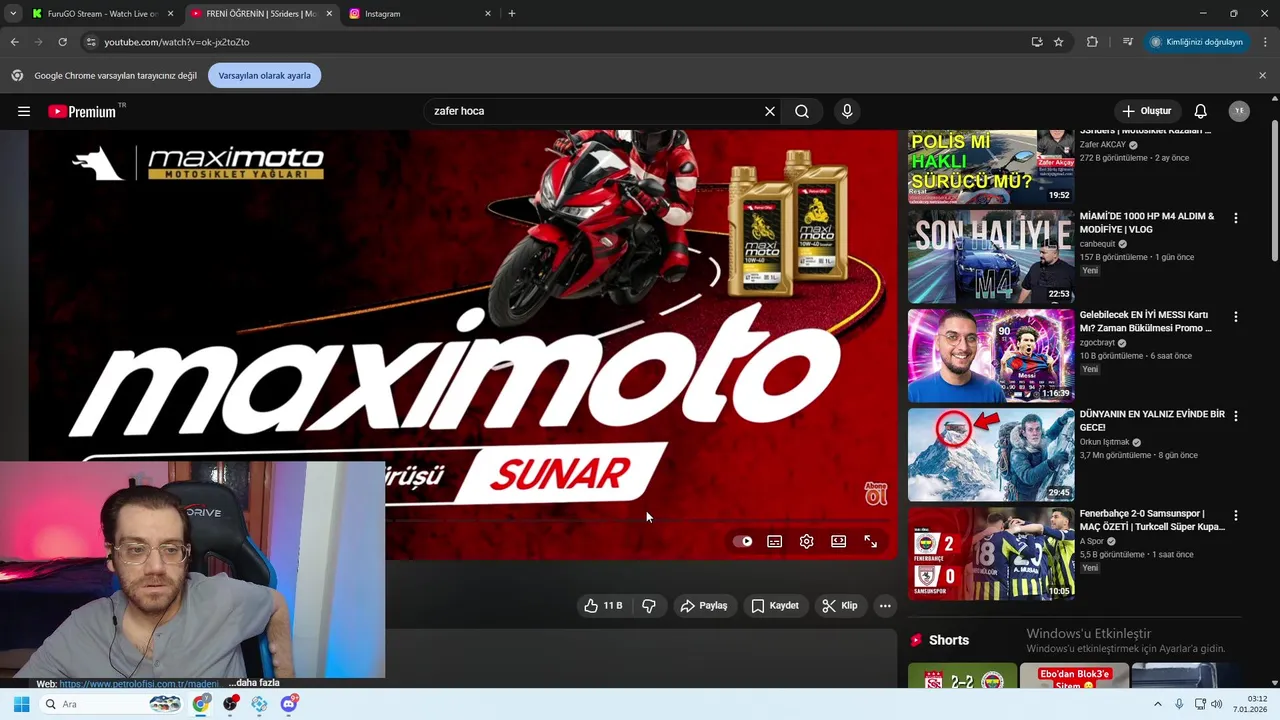Go back with the browser back arrow
Viewport: 1280px width, 720px height.
[14, 42]
